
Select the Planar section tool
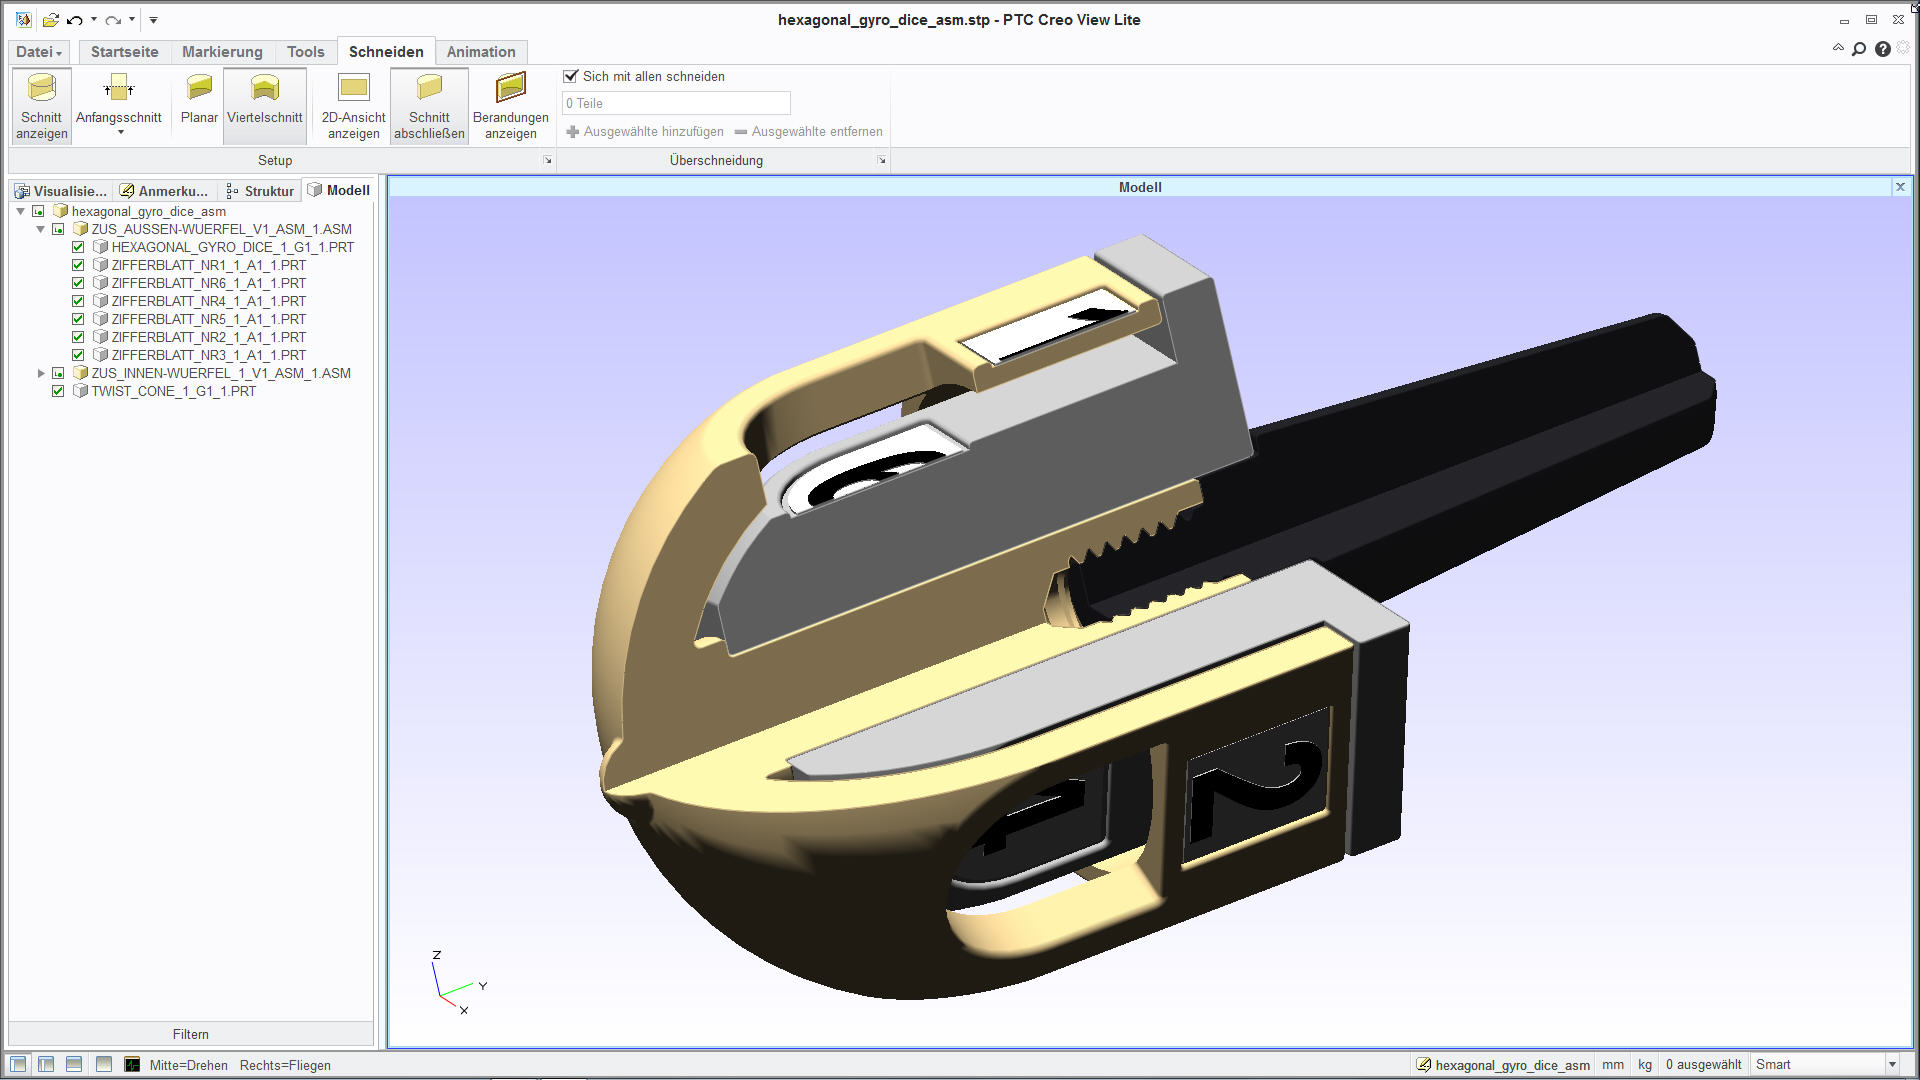pyautogui.click(x=199, y=89)
